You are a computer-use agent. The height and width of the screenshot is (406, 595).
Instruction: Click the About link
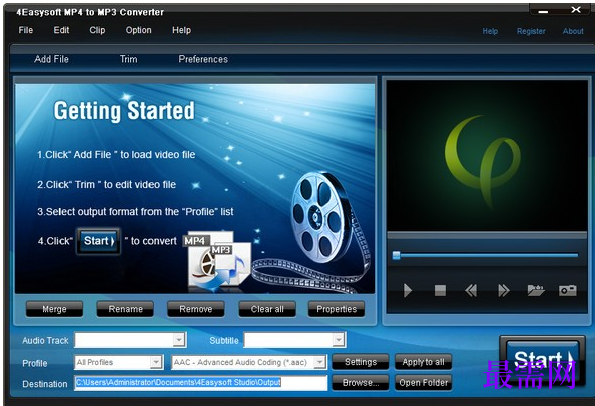(x=573, y=31)
